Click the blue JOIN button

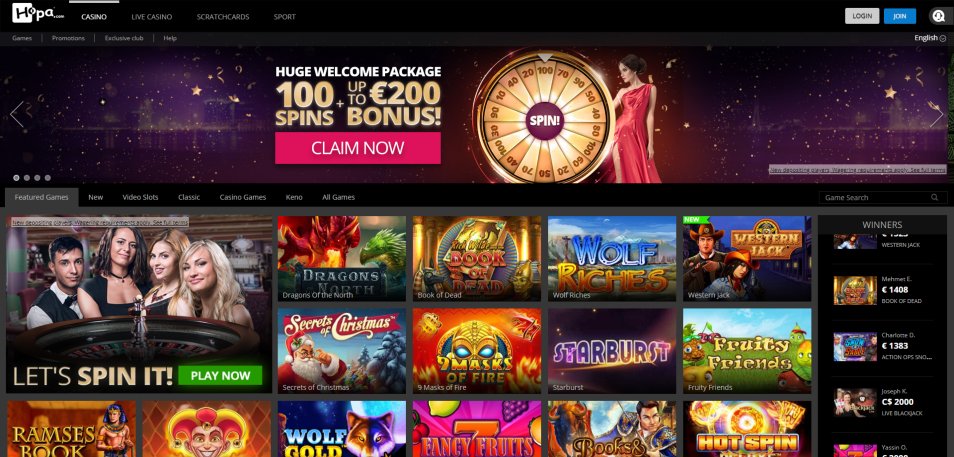coord(900,16)
